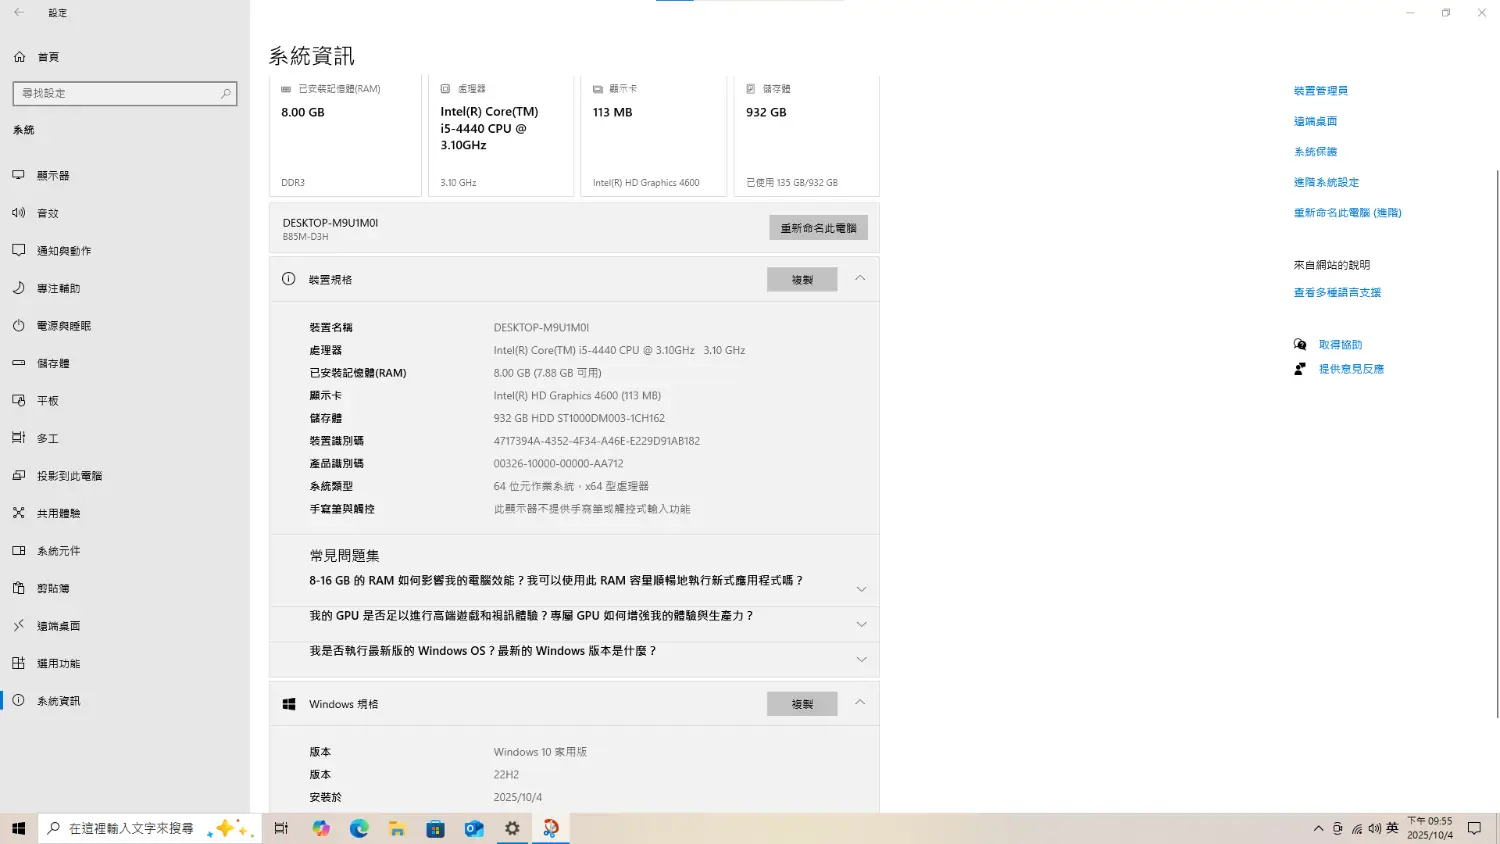1500x844 pixels.
Task: Open 取得協助 help icon link
Action: tap(1300, 344)
